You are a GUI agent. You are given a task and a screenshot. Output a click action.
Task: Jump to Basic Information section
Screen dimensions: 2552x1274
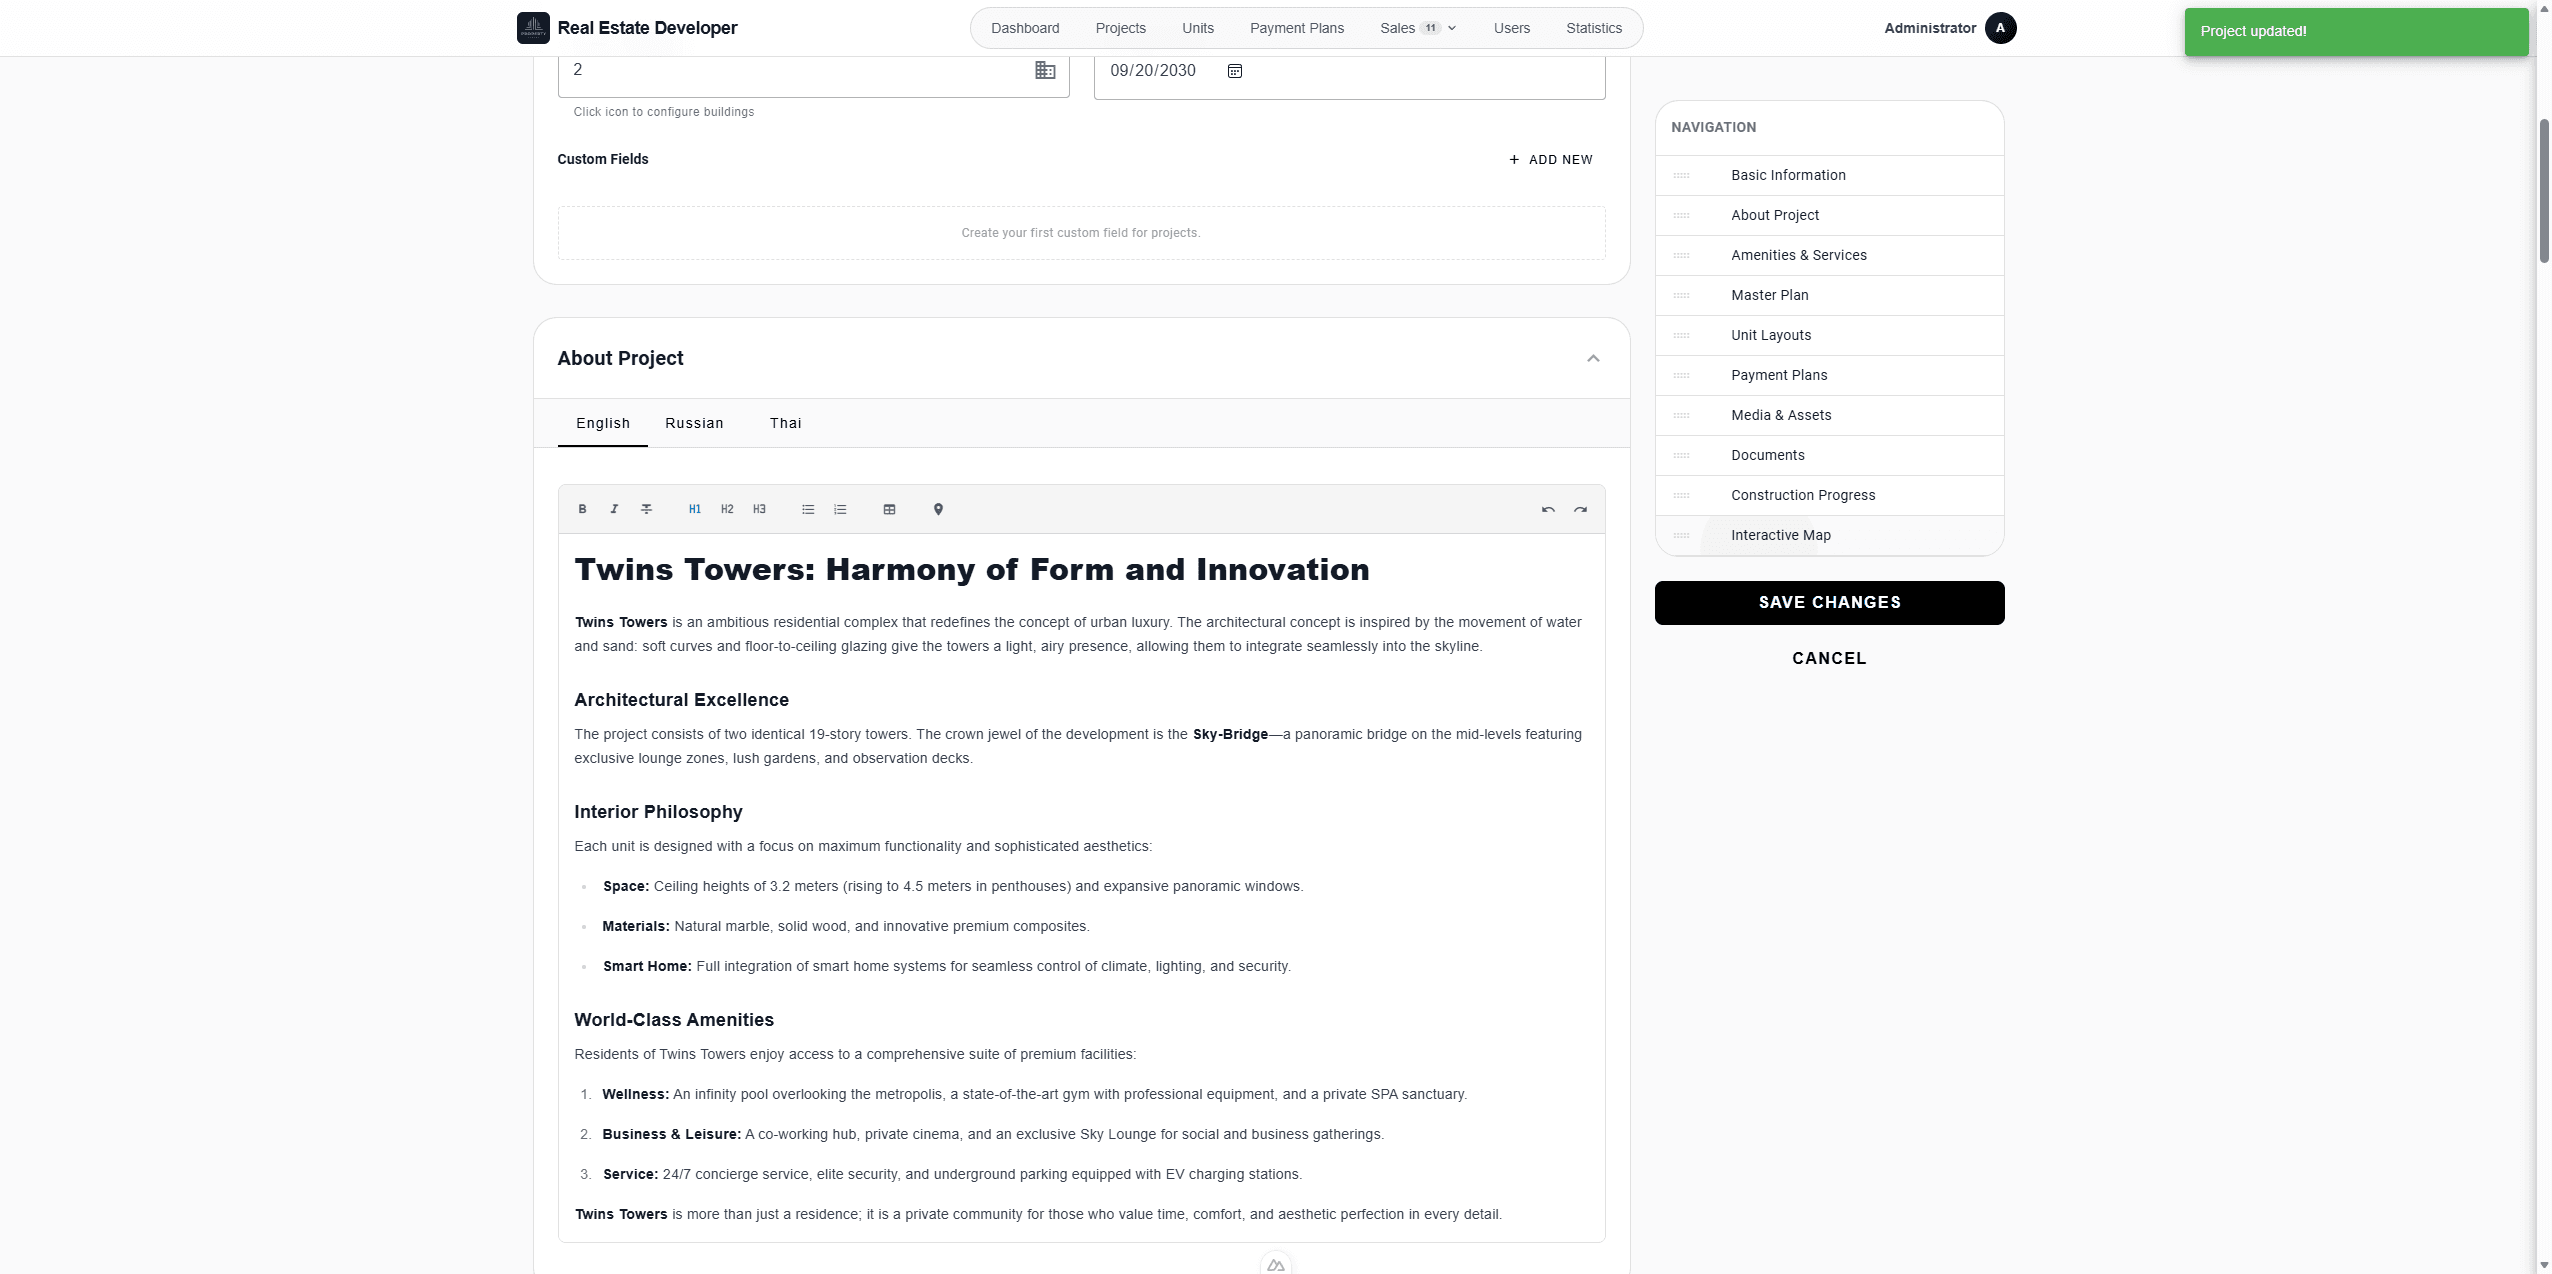coord(1829,175)
